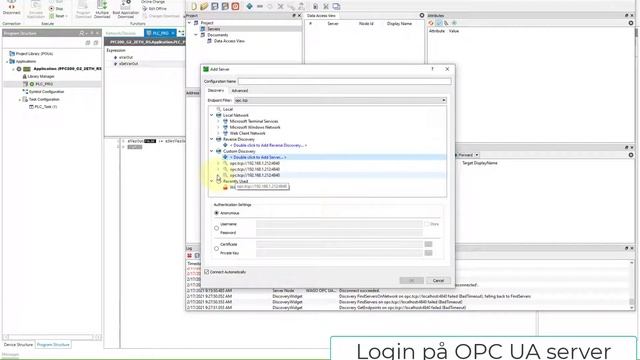Select Task Configuration in Program Structure
This screenshot has height=360, width=640.
point(44,100)
